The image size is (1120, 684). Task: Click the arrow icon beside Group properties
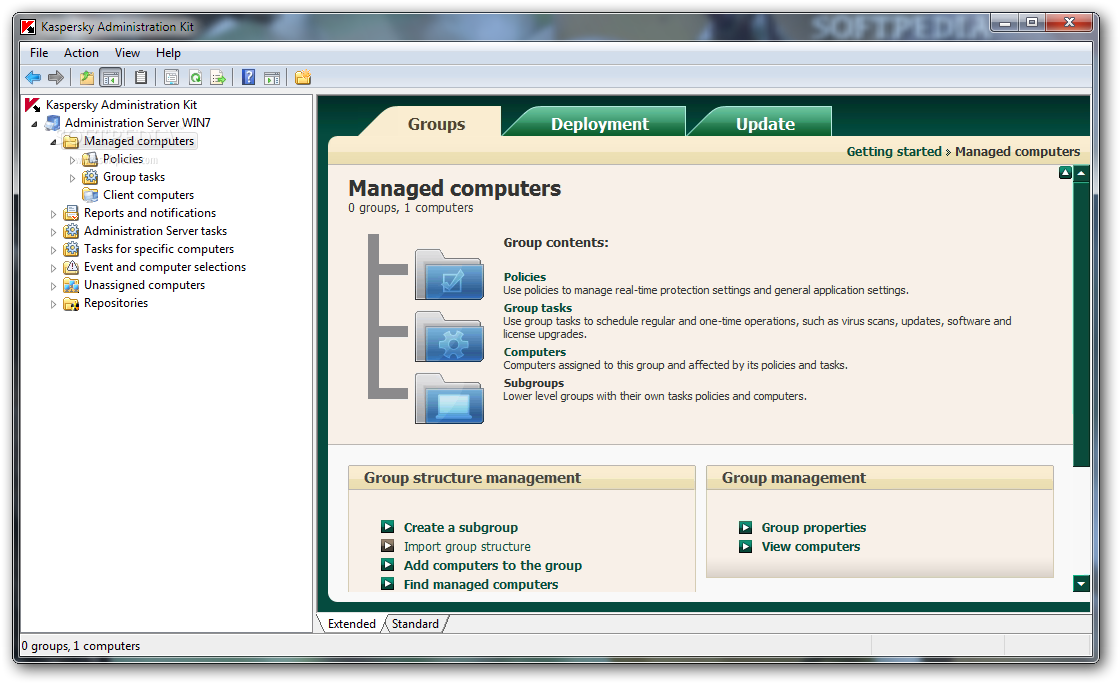pyautogui.click(x=745, y=527)
